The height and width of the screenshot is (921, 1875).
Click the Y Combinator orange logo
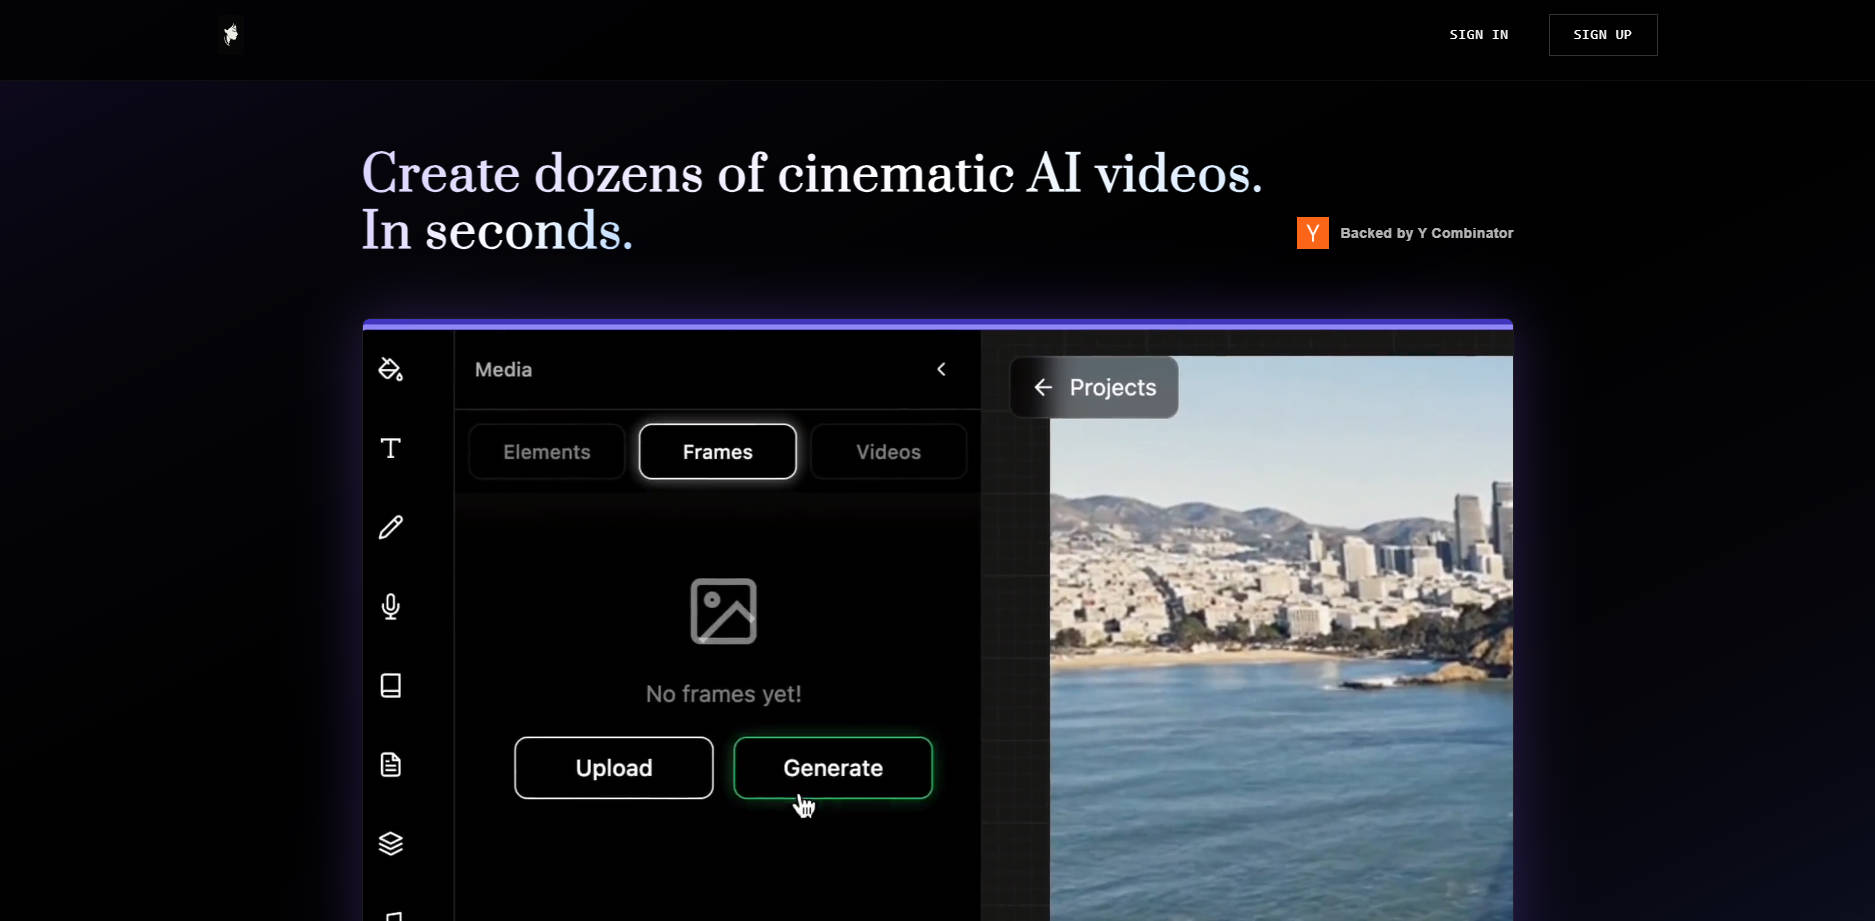coord(1312,233)
